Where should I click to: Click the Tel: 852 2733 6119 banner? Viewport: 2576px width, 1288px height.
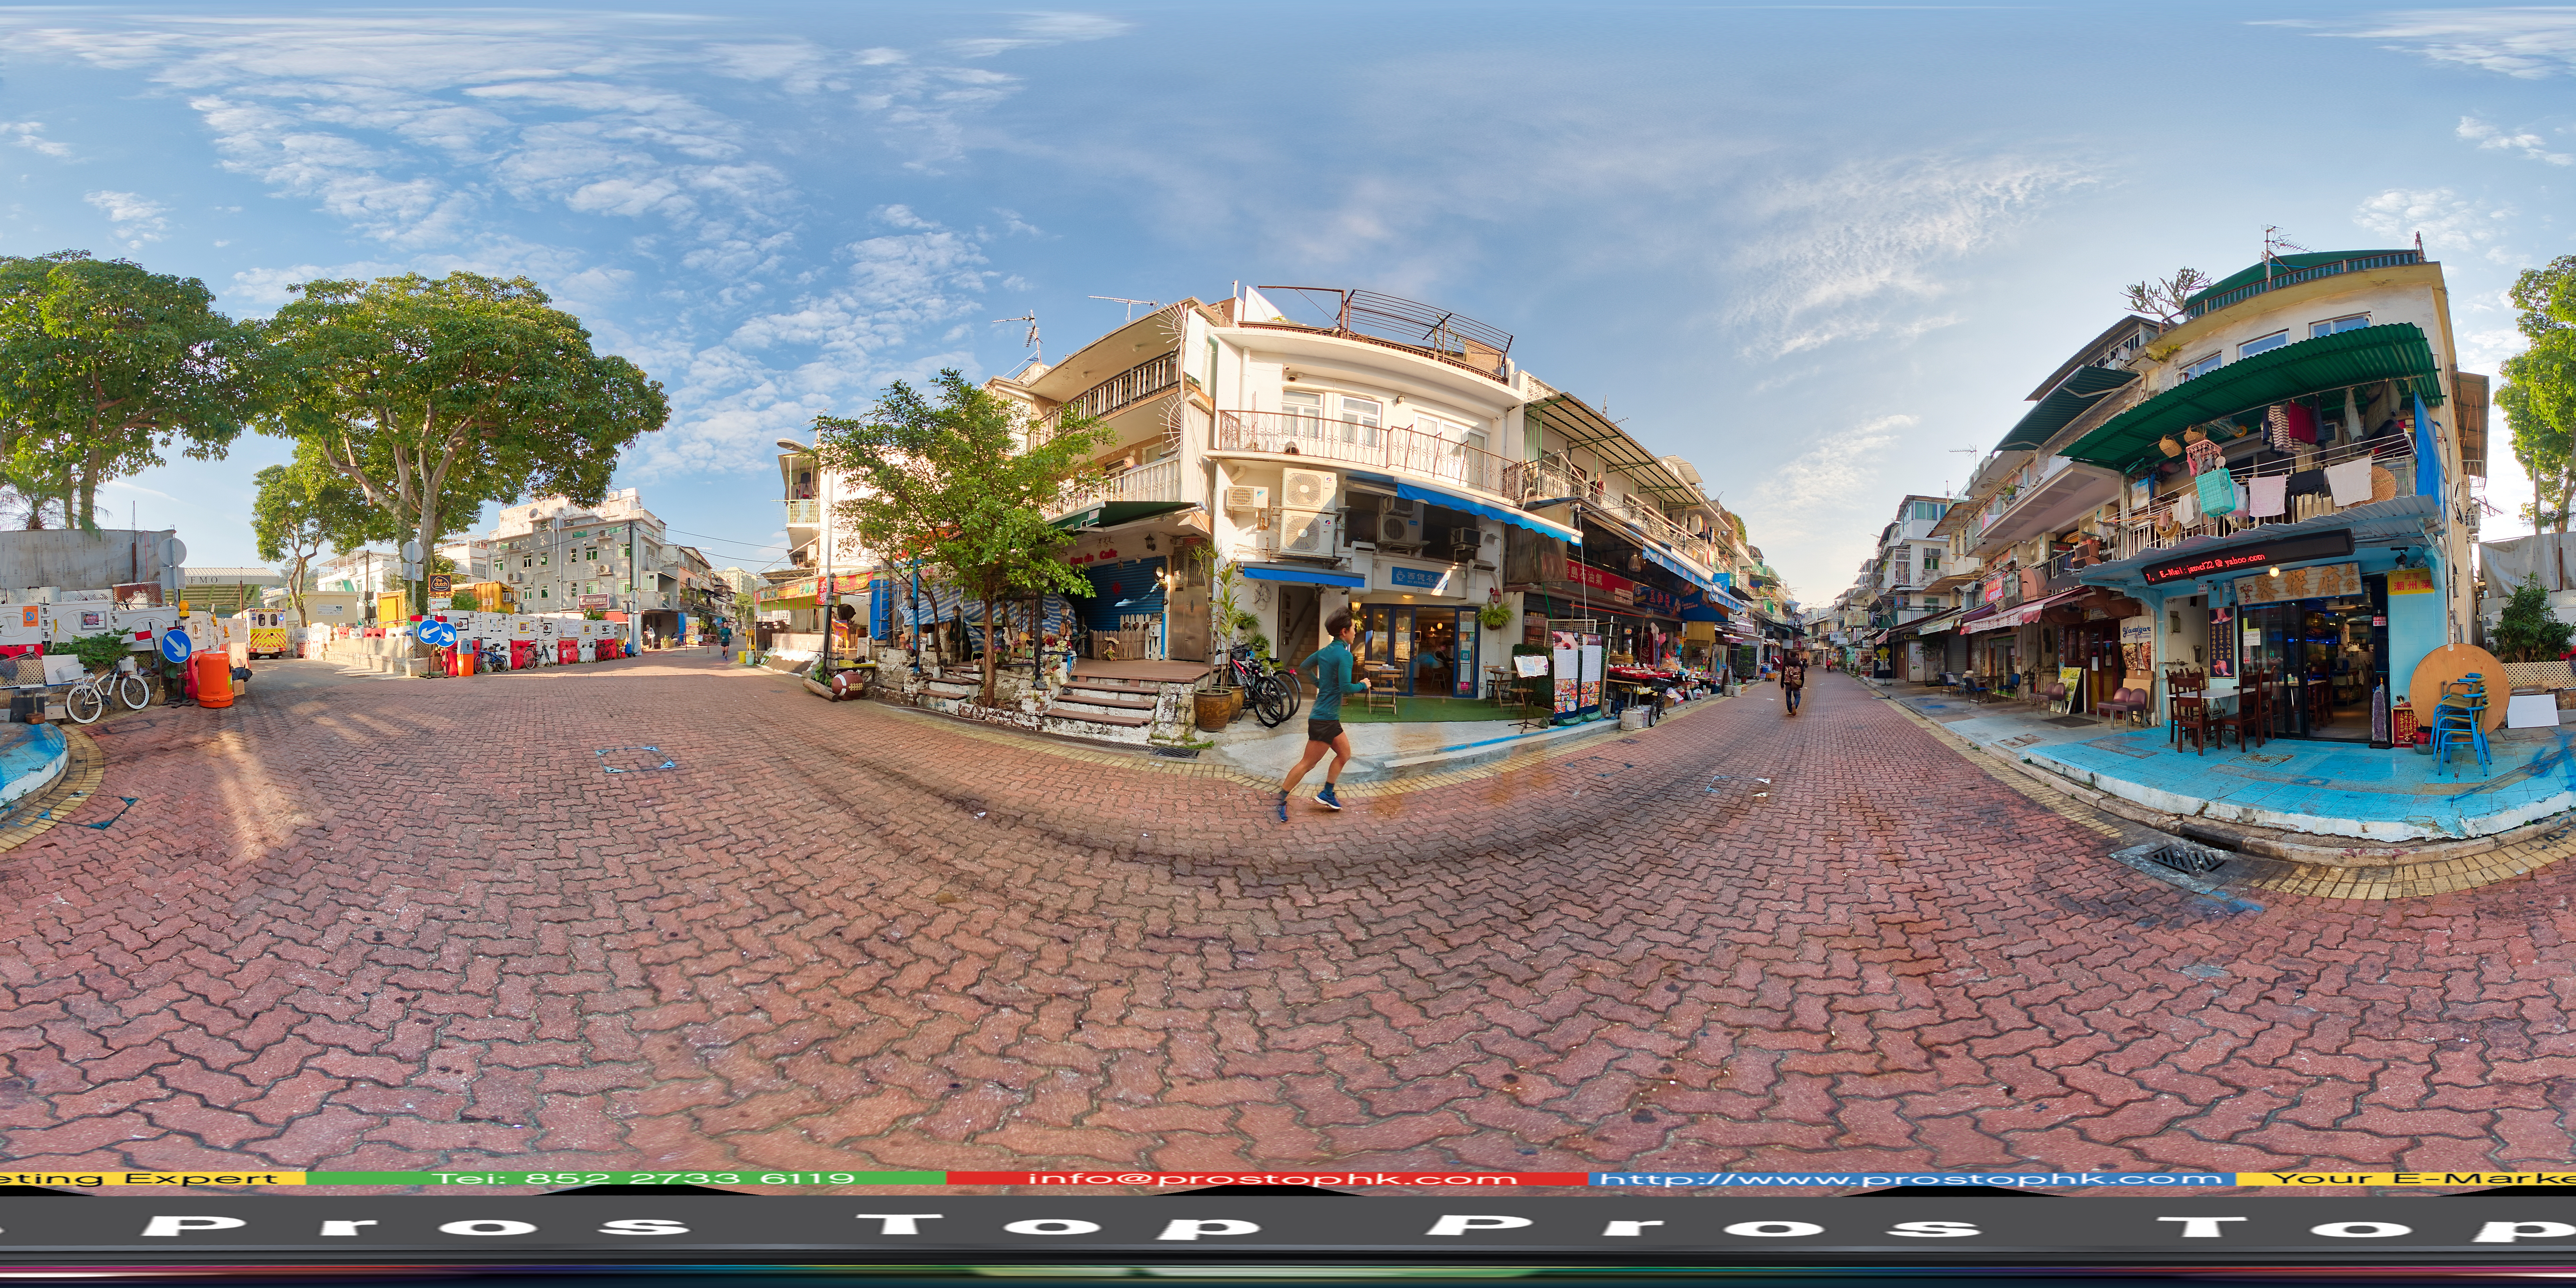[640, 1178]
